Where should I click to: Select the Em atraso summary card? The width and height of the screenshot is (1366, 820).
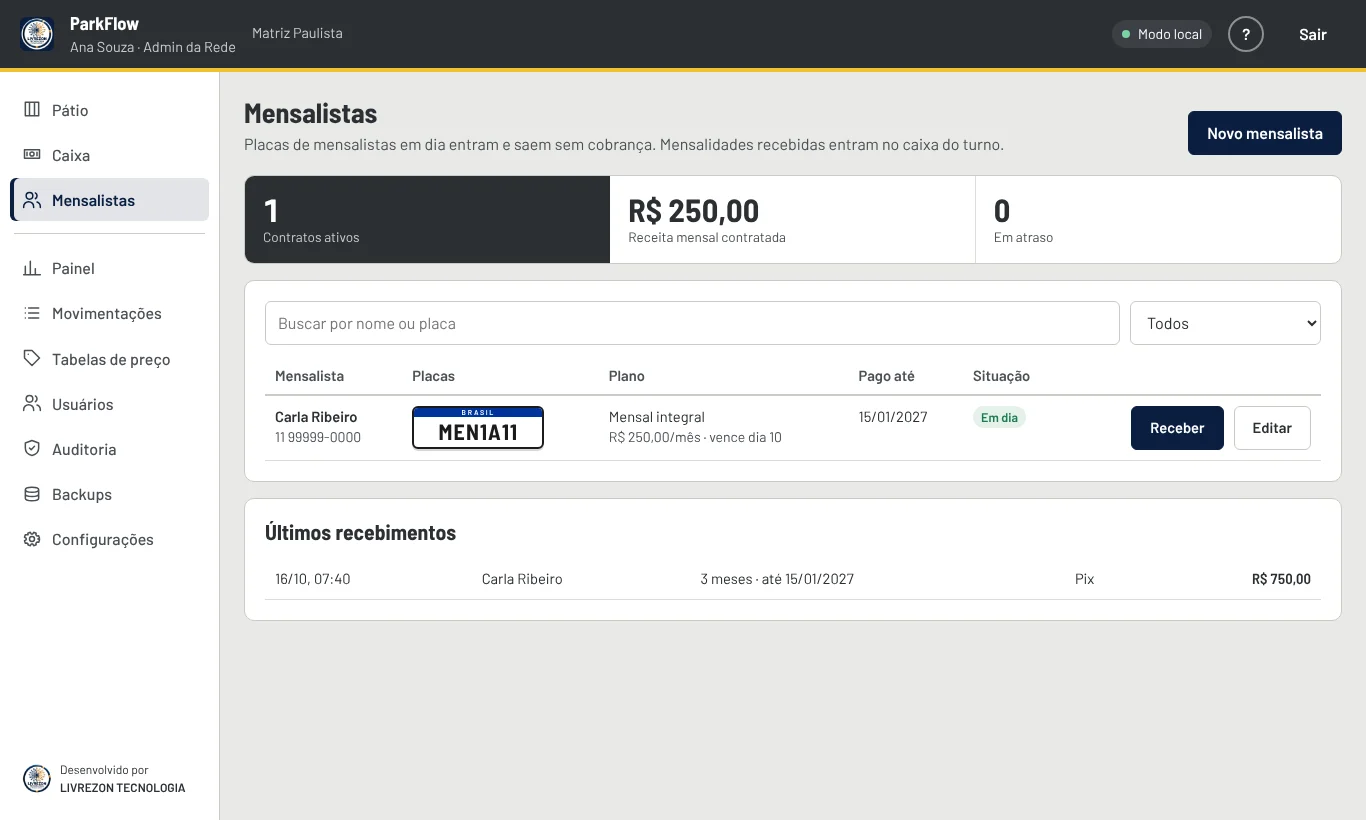pyautogui.click(x=1158, y=220)
